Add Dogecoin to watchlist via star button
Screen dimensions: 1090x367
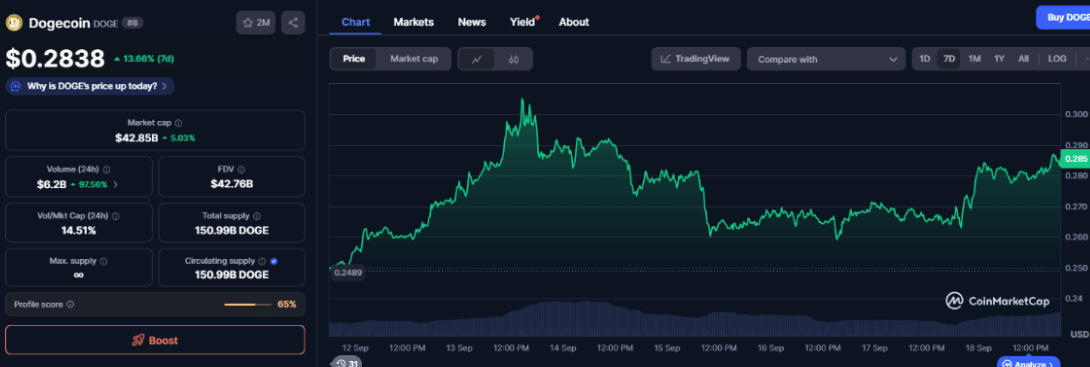coord(256,23)
